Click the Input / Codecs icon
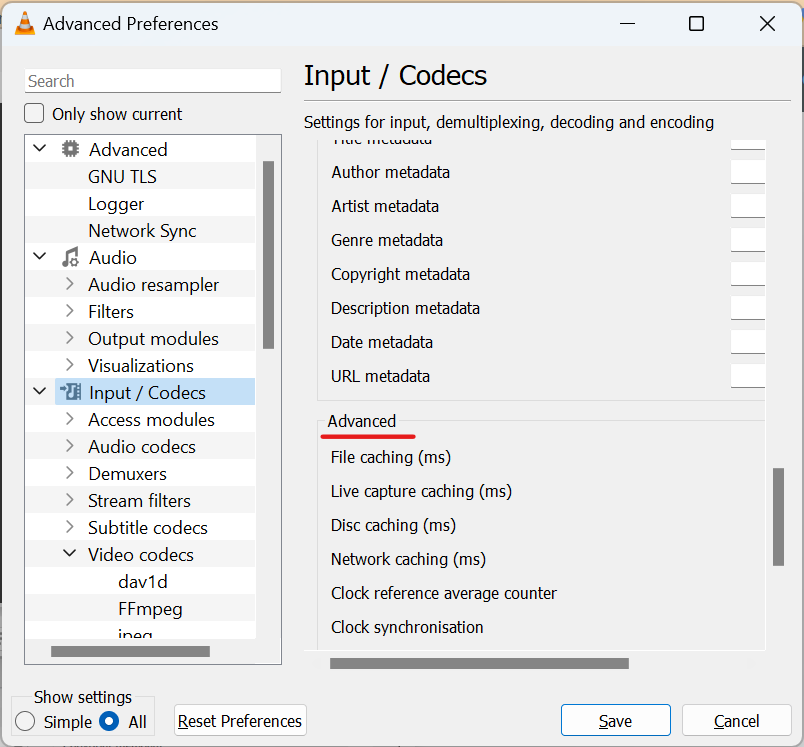Image resolution: width=804 pixels, height=747 pixels. coord(68,392)
